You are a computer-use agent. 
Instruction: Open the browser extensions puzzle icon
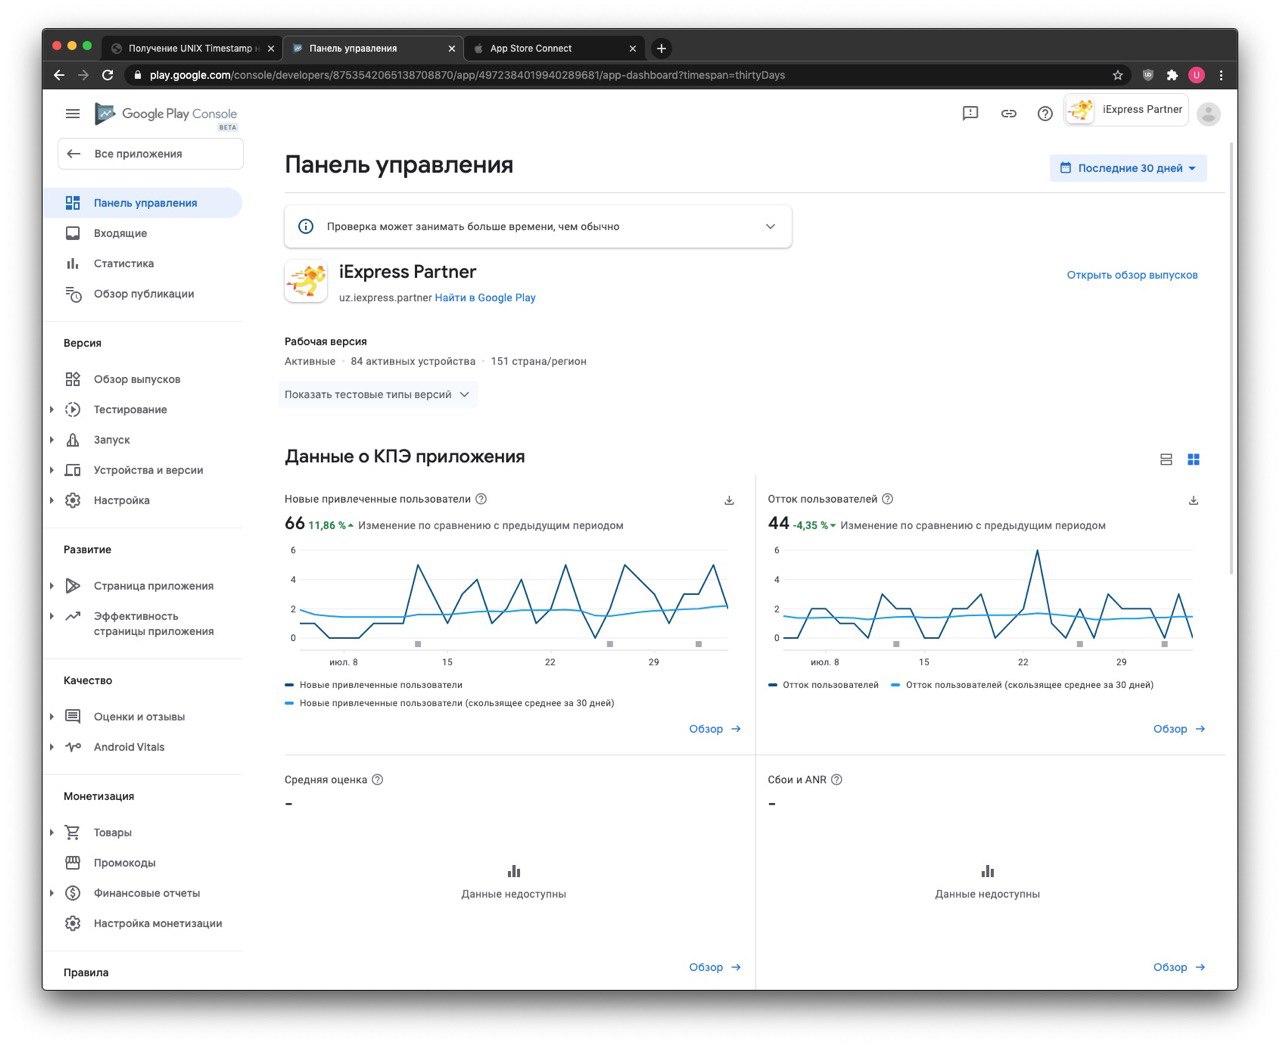1172,75
